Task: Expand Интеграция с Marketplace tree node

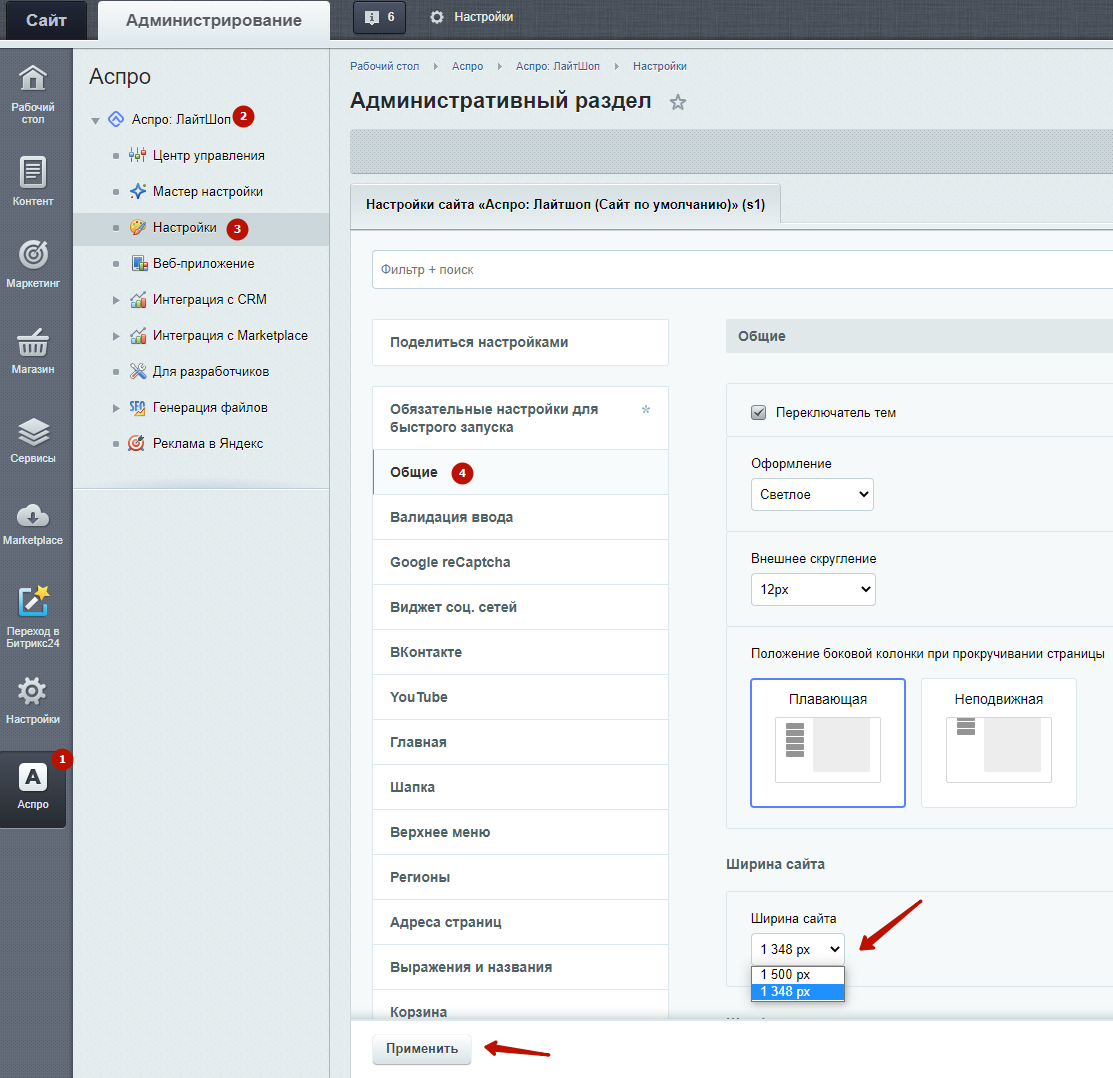Action: 116,336
